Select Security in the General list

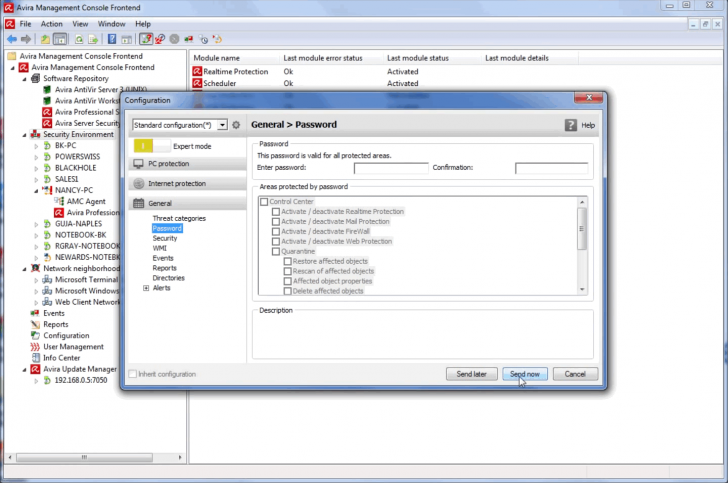point(165,238)
